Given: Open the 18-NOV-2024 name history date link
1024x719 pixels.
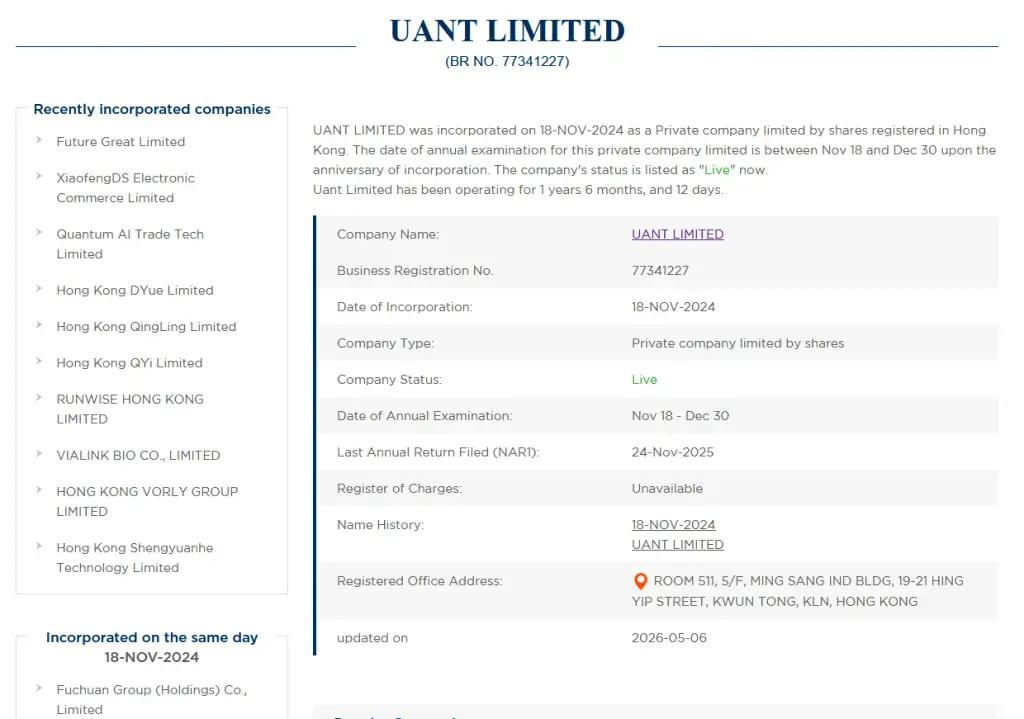Looking at the screenshot, I should [673, 525].
